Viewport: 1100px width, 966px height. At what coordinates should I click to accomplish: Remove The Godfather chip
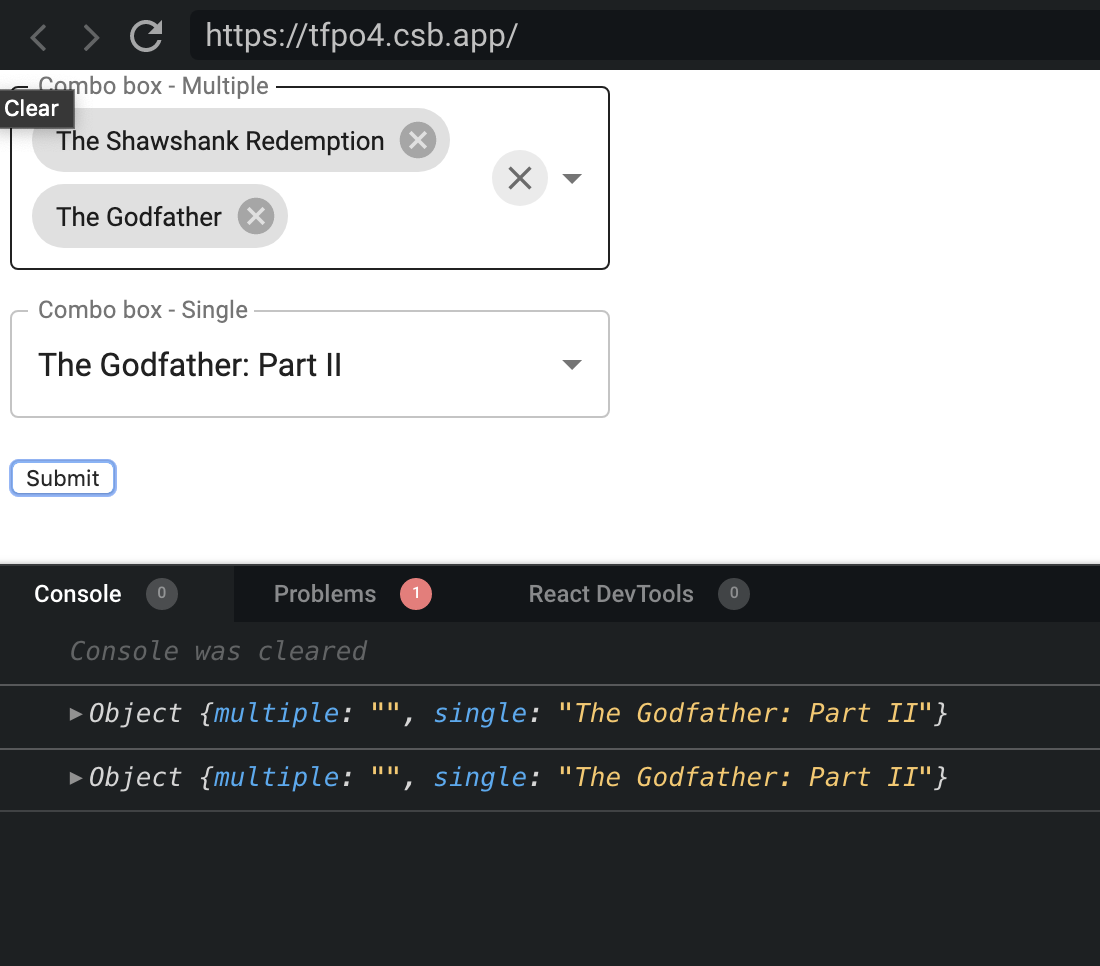click(255, 216)
